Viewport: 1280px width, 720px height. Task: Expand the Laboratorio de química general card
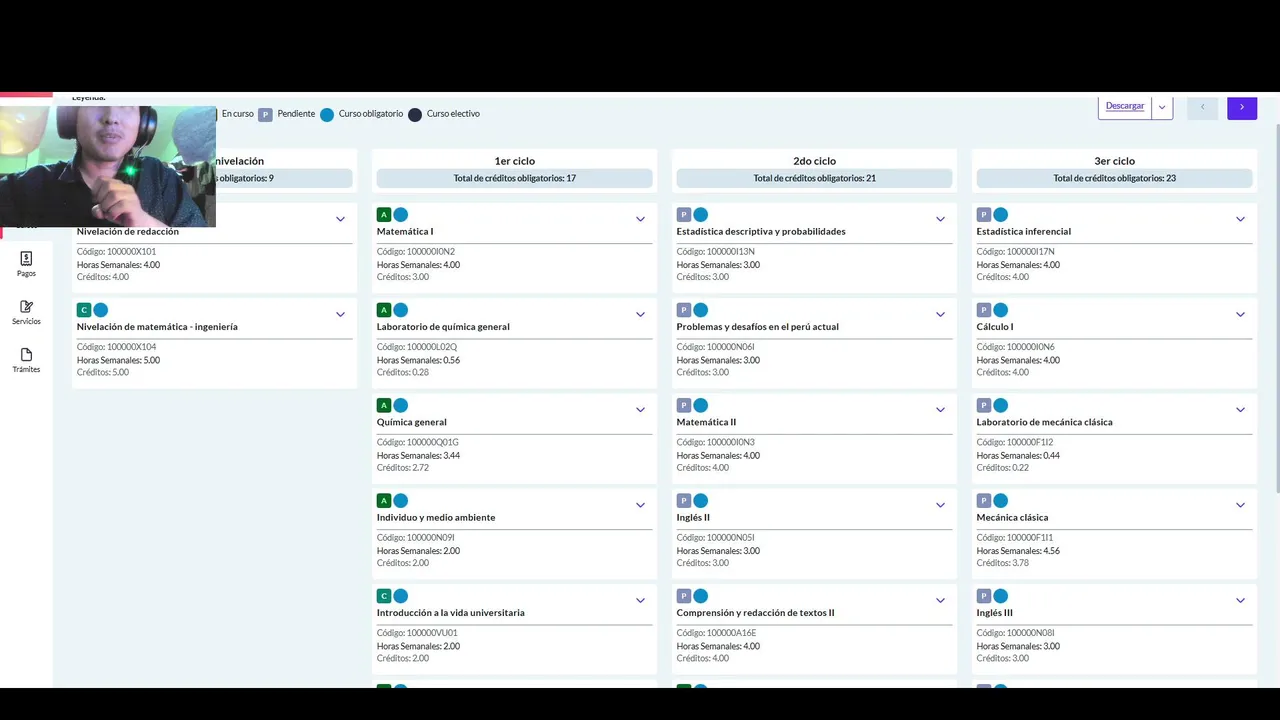click(640, 314)
